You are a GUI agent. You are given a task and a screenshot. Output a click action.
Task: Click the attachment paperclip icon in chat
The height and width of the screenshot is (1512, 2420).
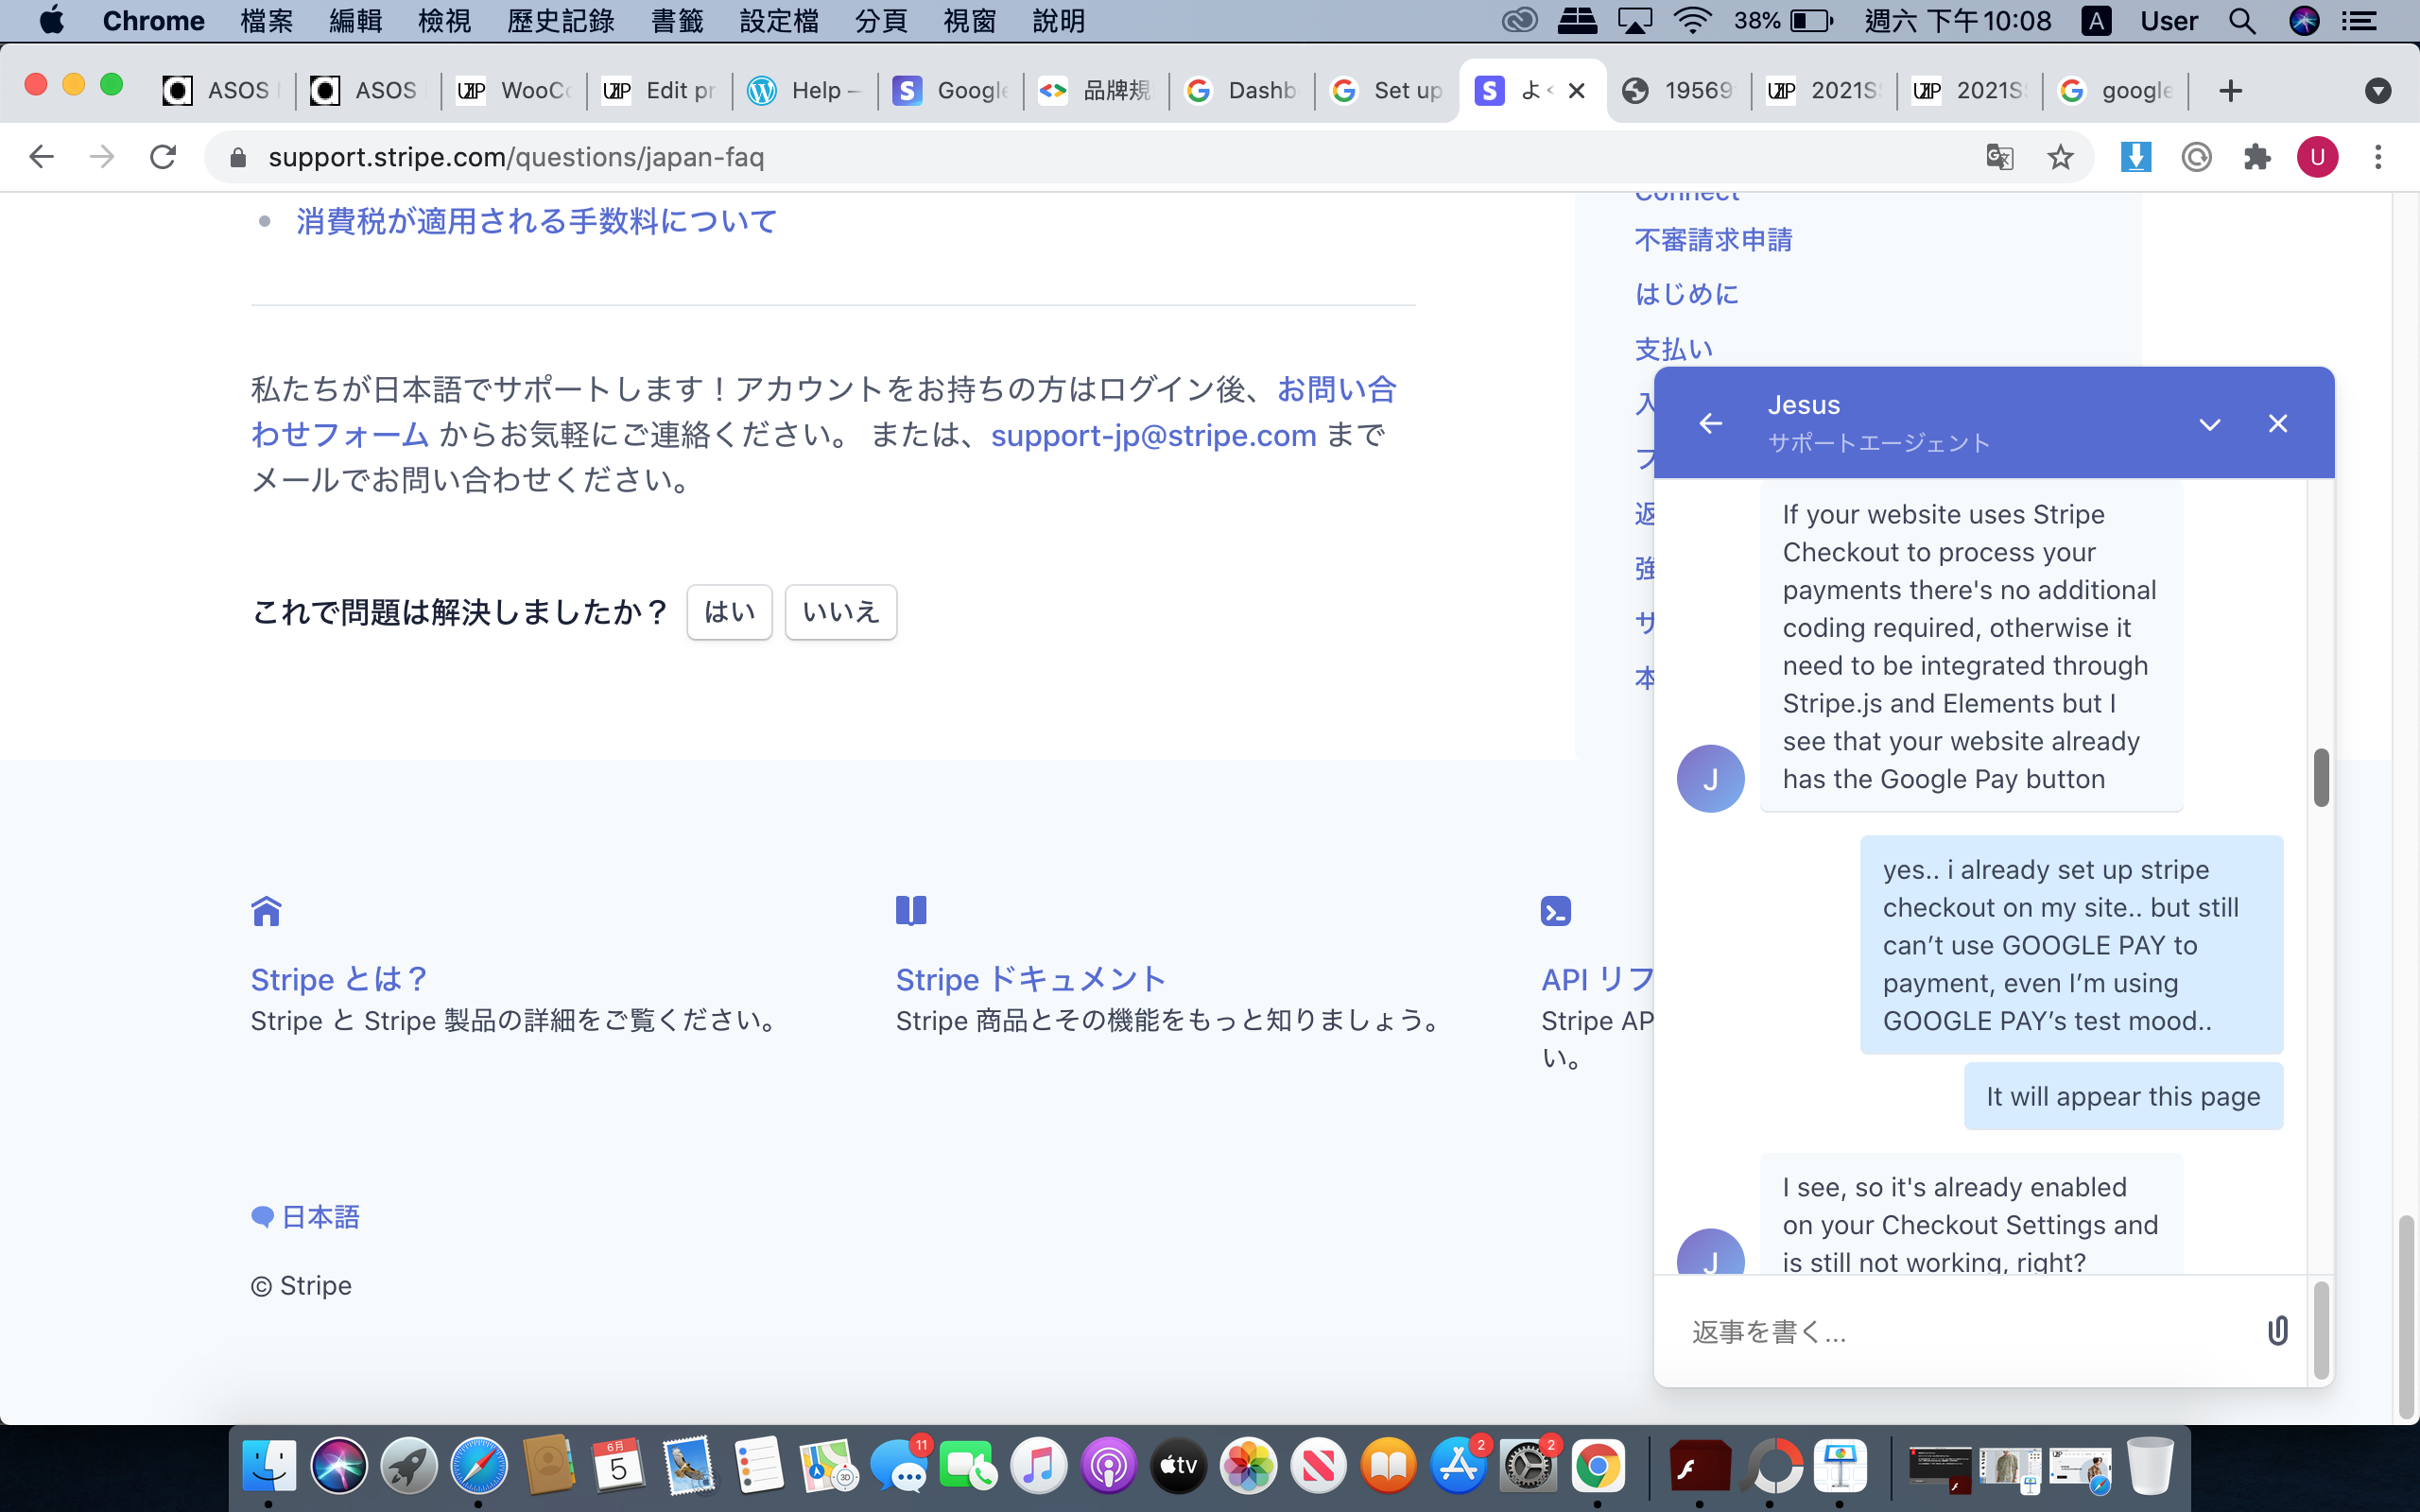[x=2277, y=1330]
